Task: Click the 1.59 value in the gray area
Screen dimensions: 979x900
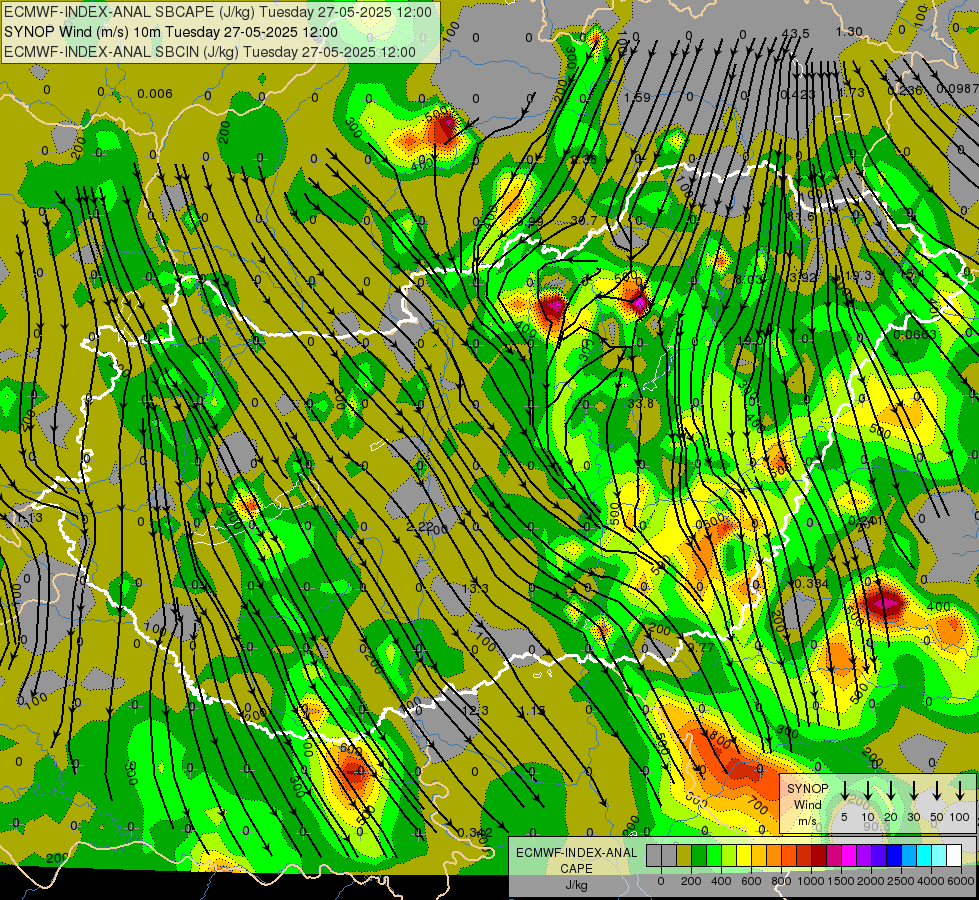Action: click(637, 97)
